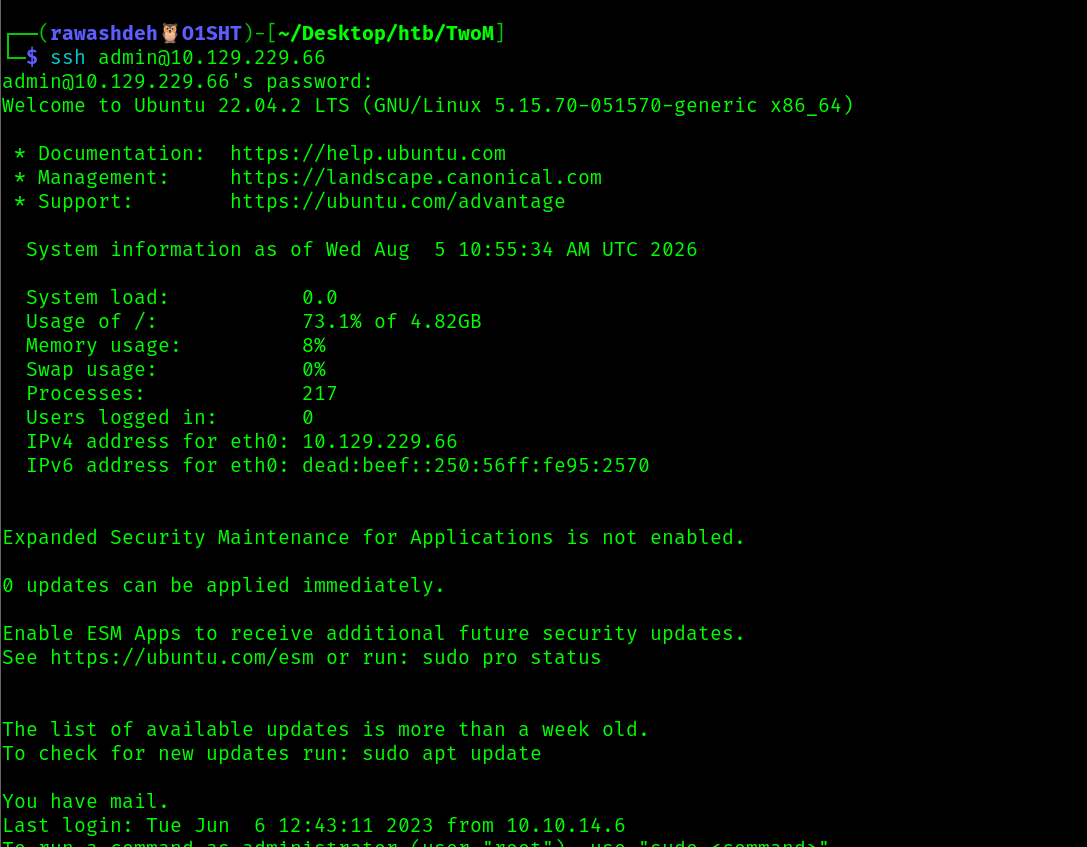
Task: Click the 'Enable ESM Apps' line
Action: 374,634
